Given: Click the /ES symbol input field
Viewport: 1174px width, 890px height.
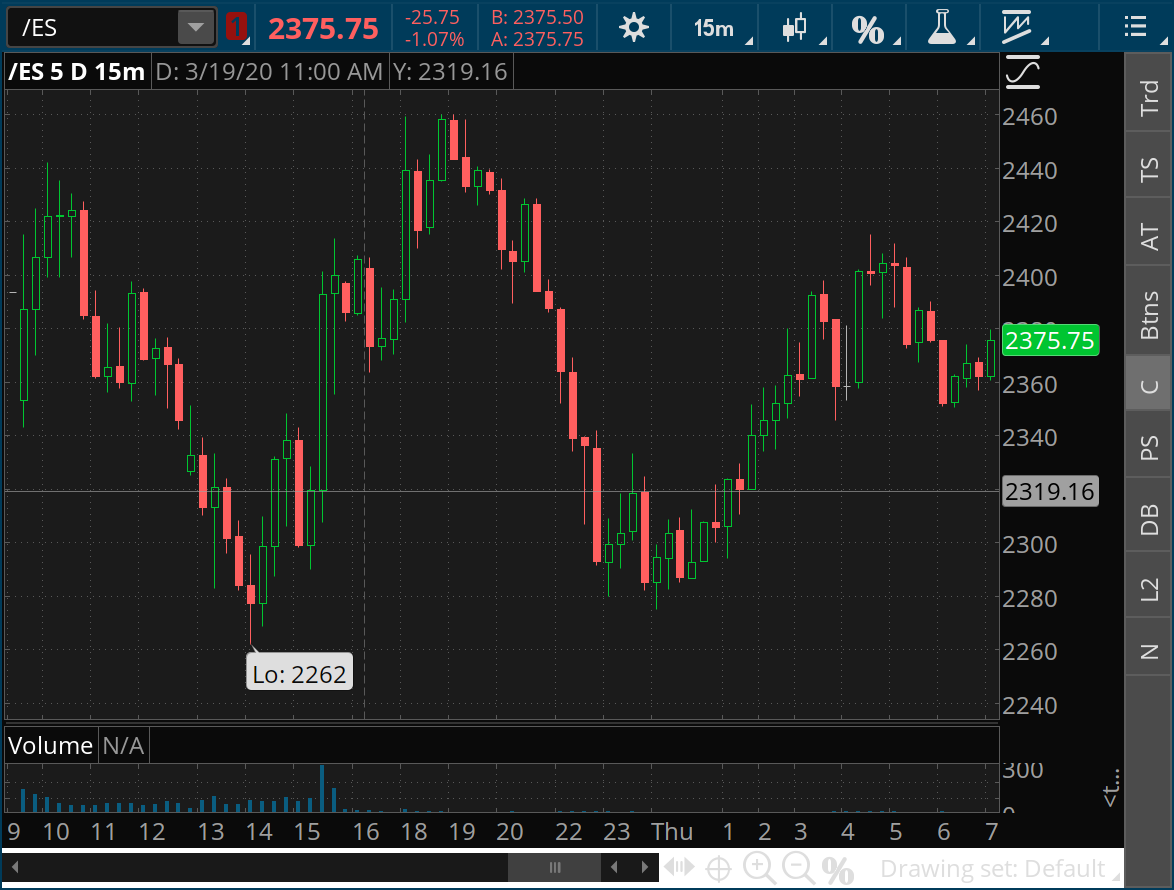Looking at the screenshot, I should [x=94, y=28].
